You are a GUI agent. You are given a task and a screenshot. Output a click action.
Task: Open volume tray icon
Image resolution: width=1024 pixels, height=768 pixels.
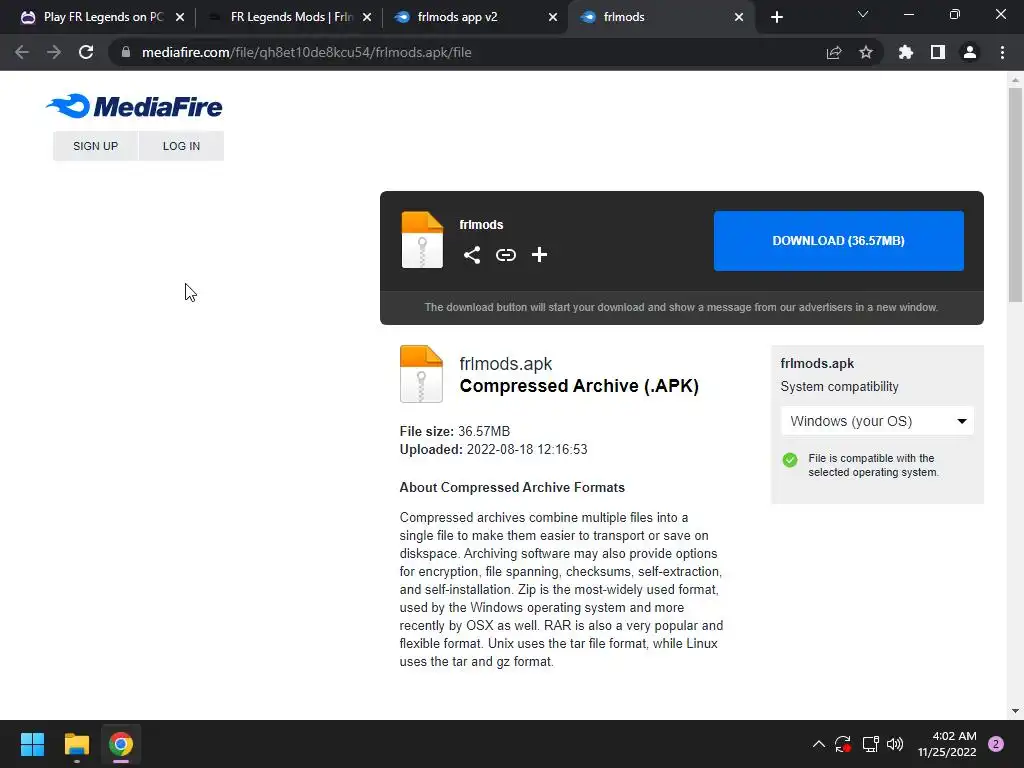pos(895,744)
